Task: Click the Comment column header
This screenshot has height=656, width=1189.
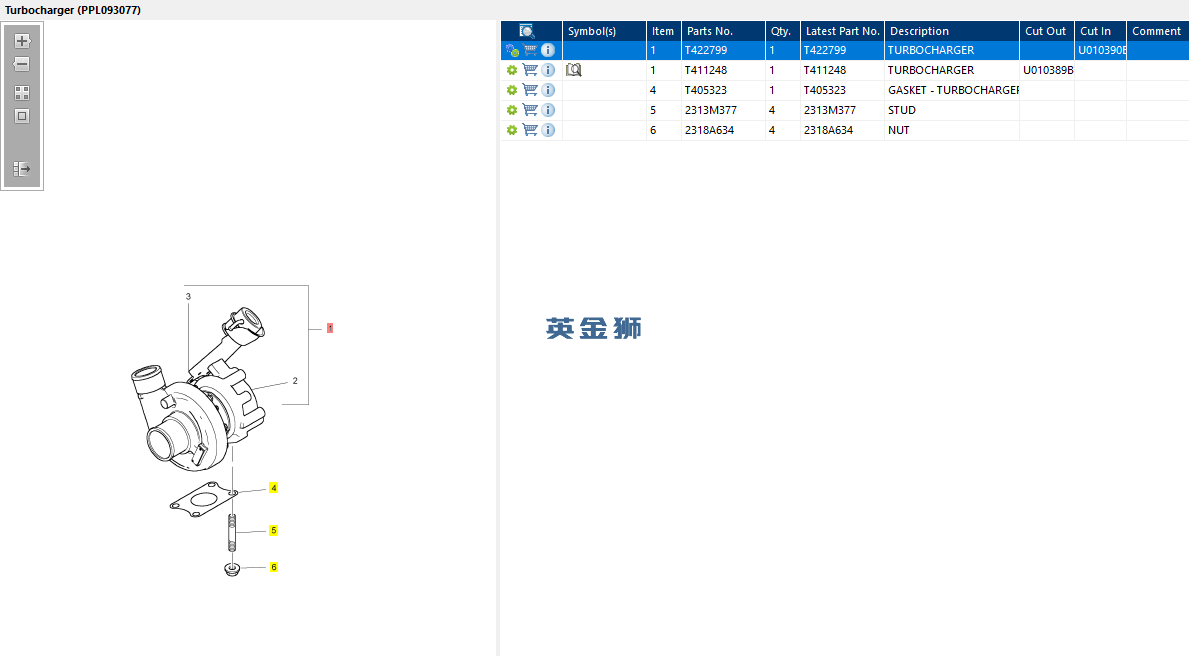Action: 1157,31
